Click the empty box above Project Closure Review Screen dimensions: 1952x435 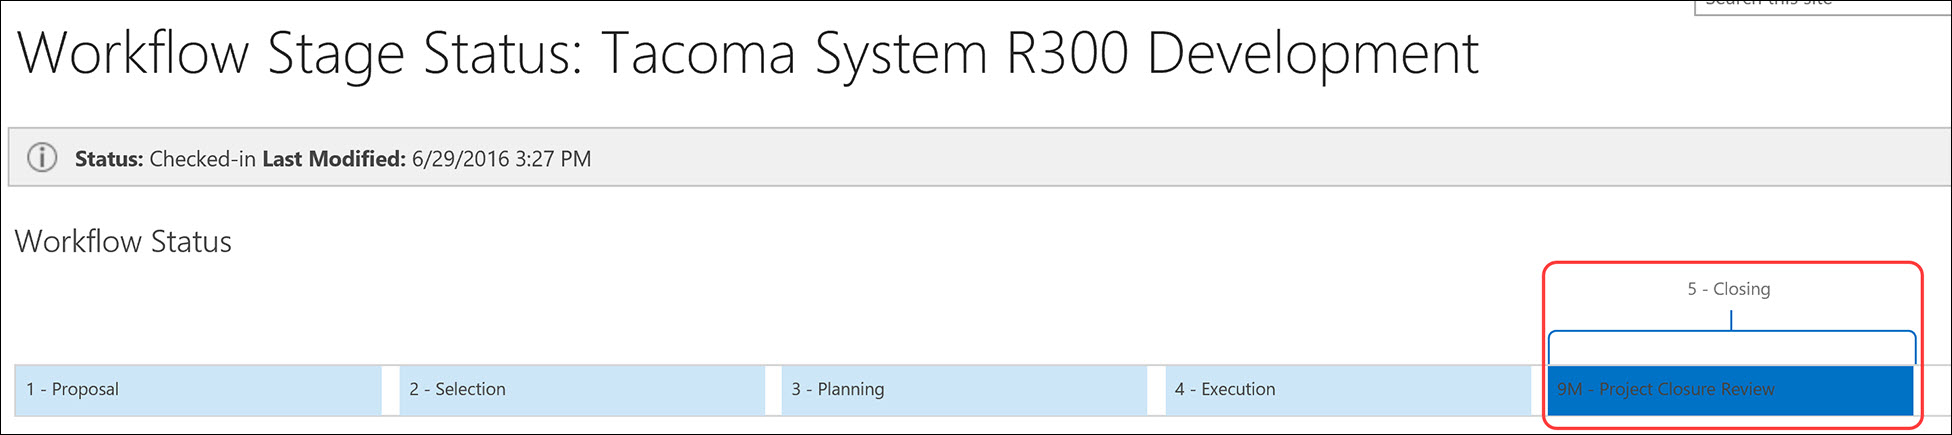tap(1732, 349)
